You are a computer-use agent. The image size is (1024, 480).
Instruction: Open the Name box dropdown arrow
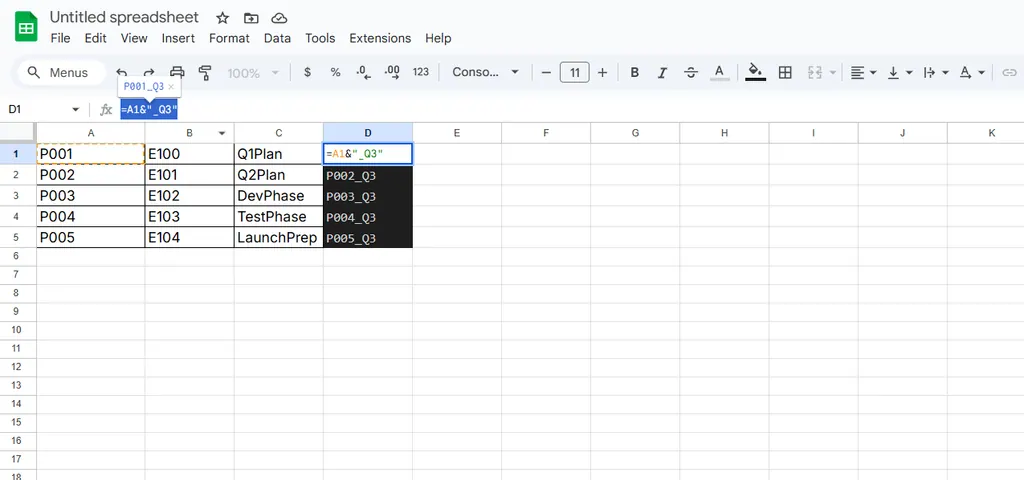click(75, 109)
